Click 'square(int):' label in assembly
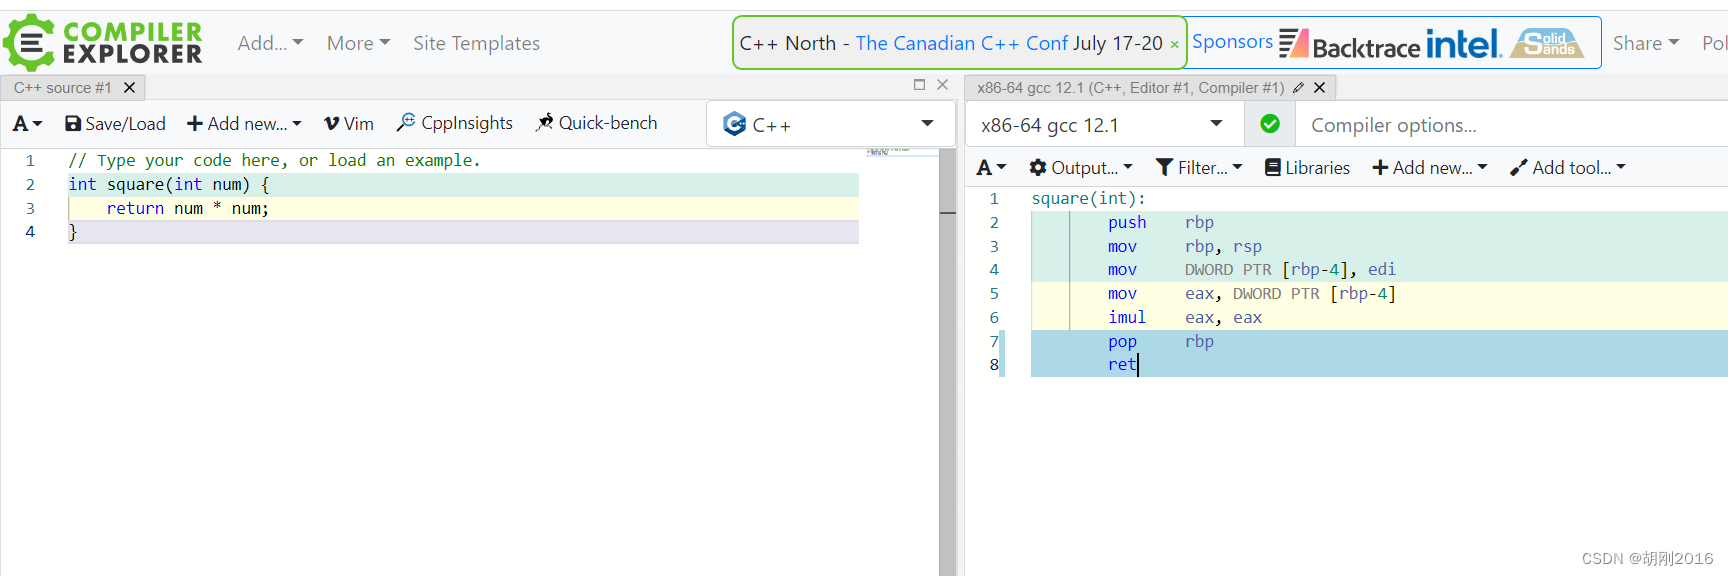This screenshot has width=1728, height=576. click(x=1088, y=198)
